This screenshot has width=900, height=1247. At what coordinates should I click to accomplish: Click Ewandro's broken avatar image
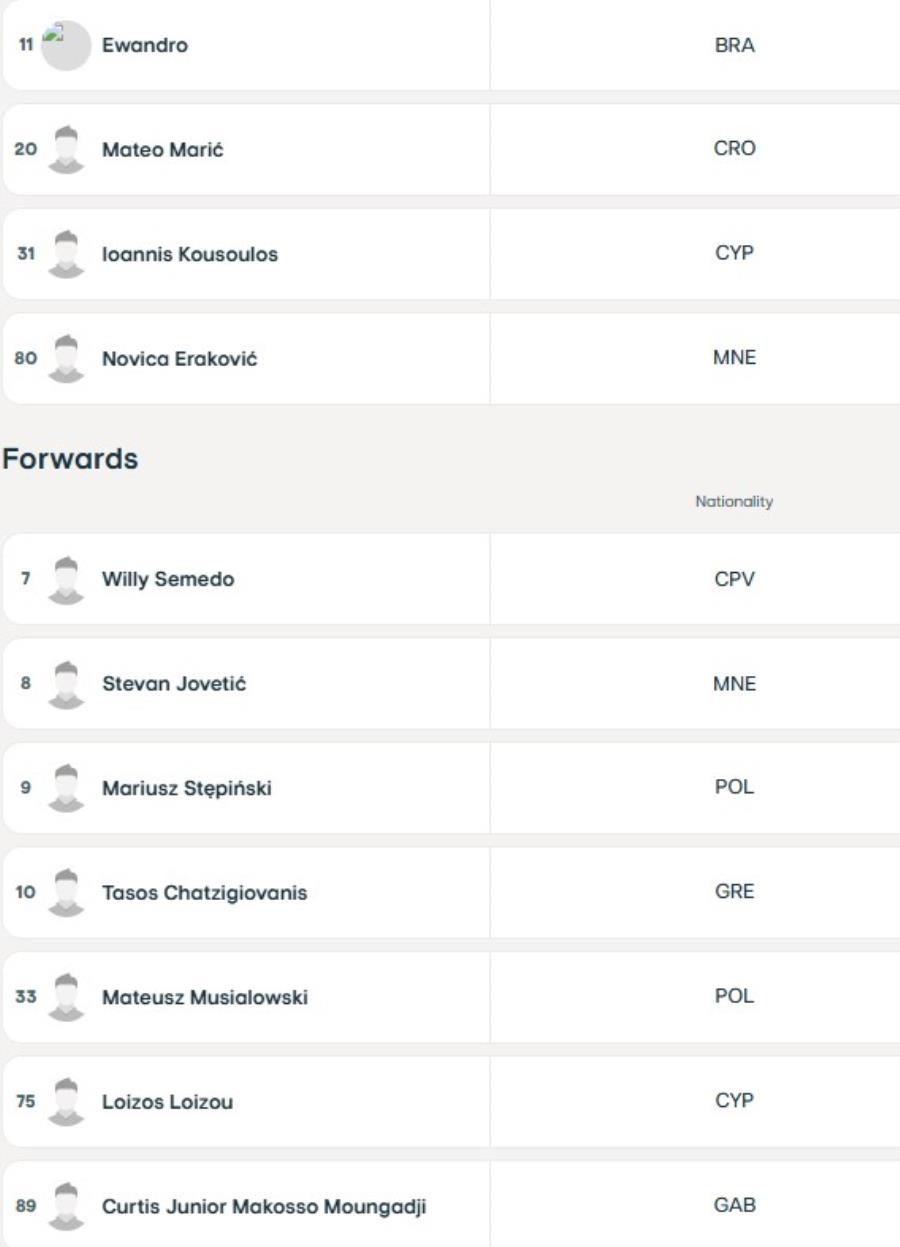point(66,46)
